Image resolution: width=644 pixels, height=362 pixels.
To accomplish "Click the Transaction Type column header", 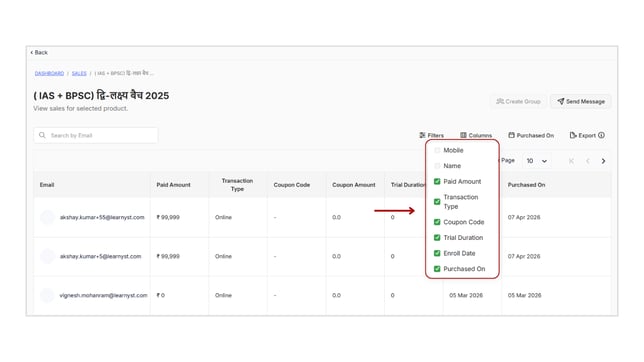I will point(237,185).
